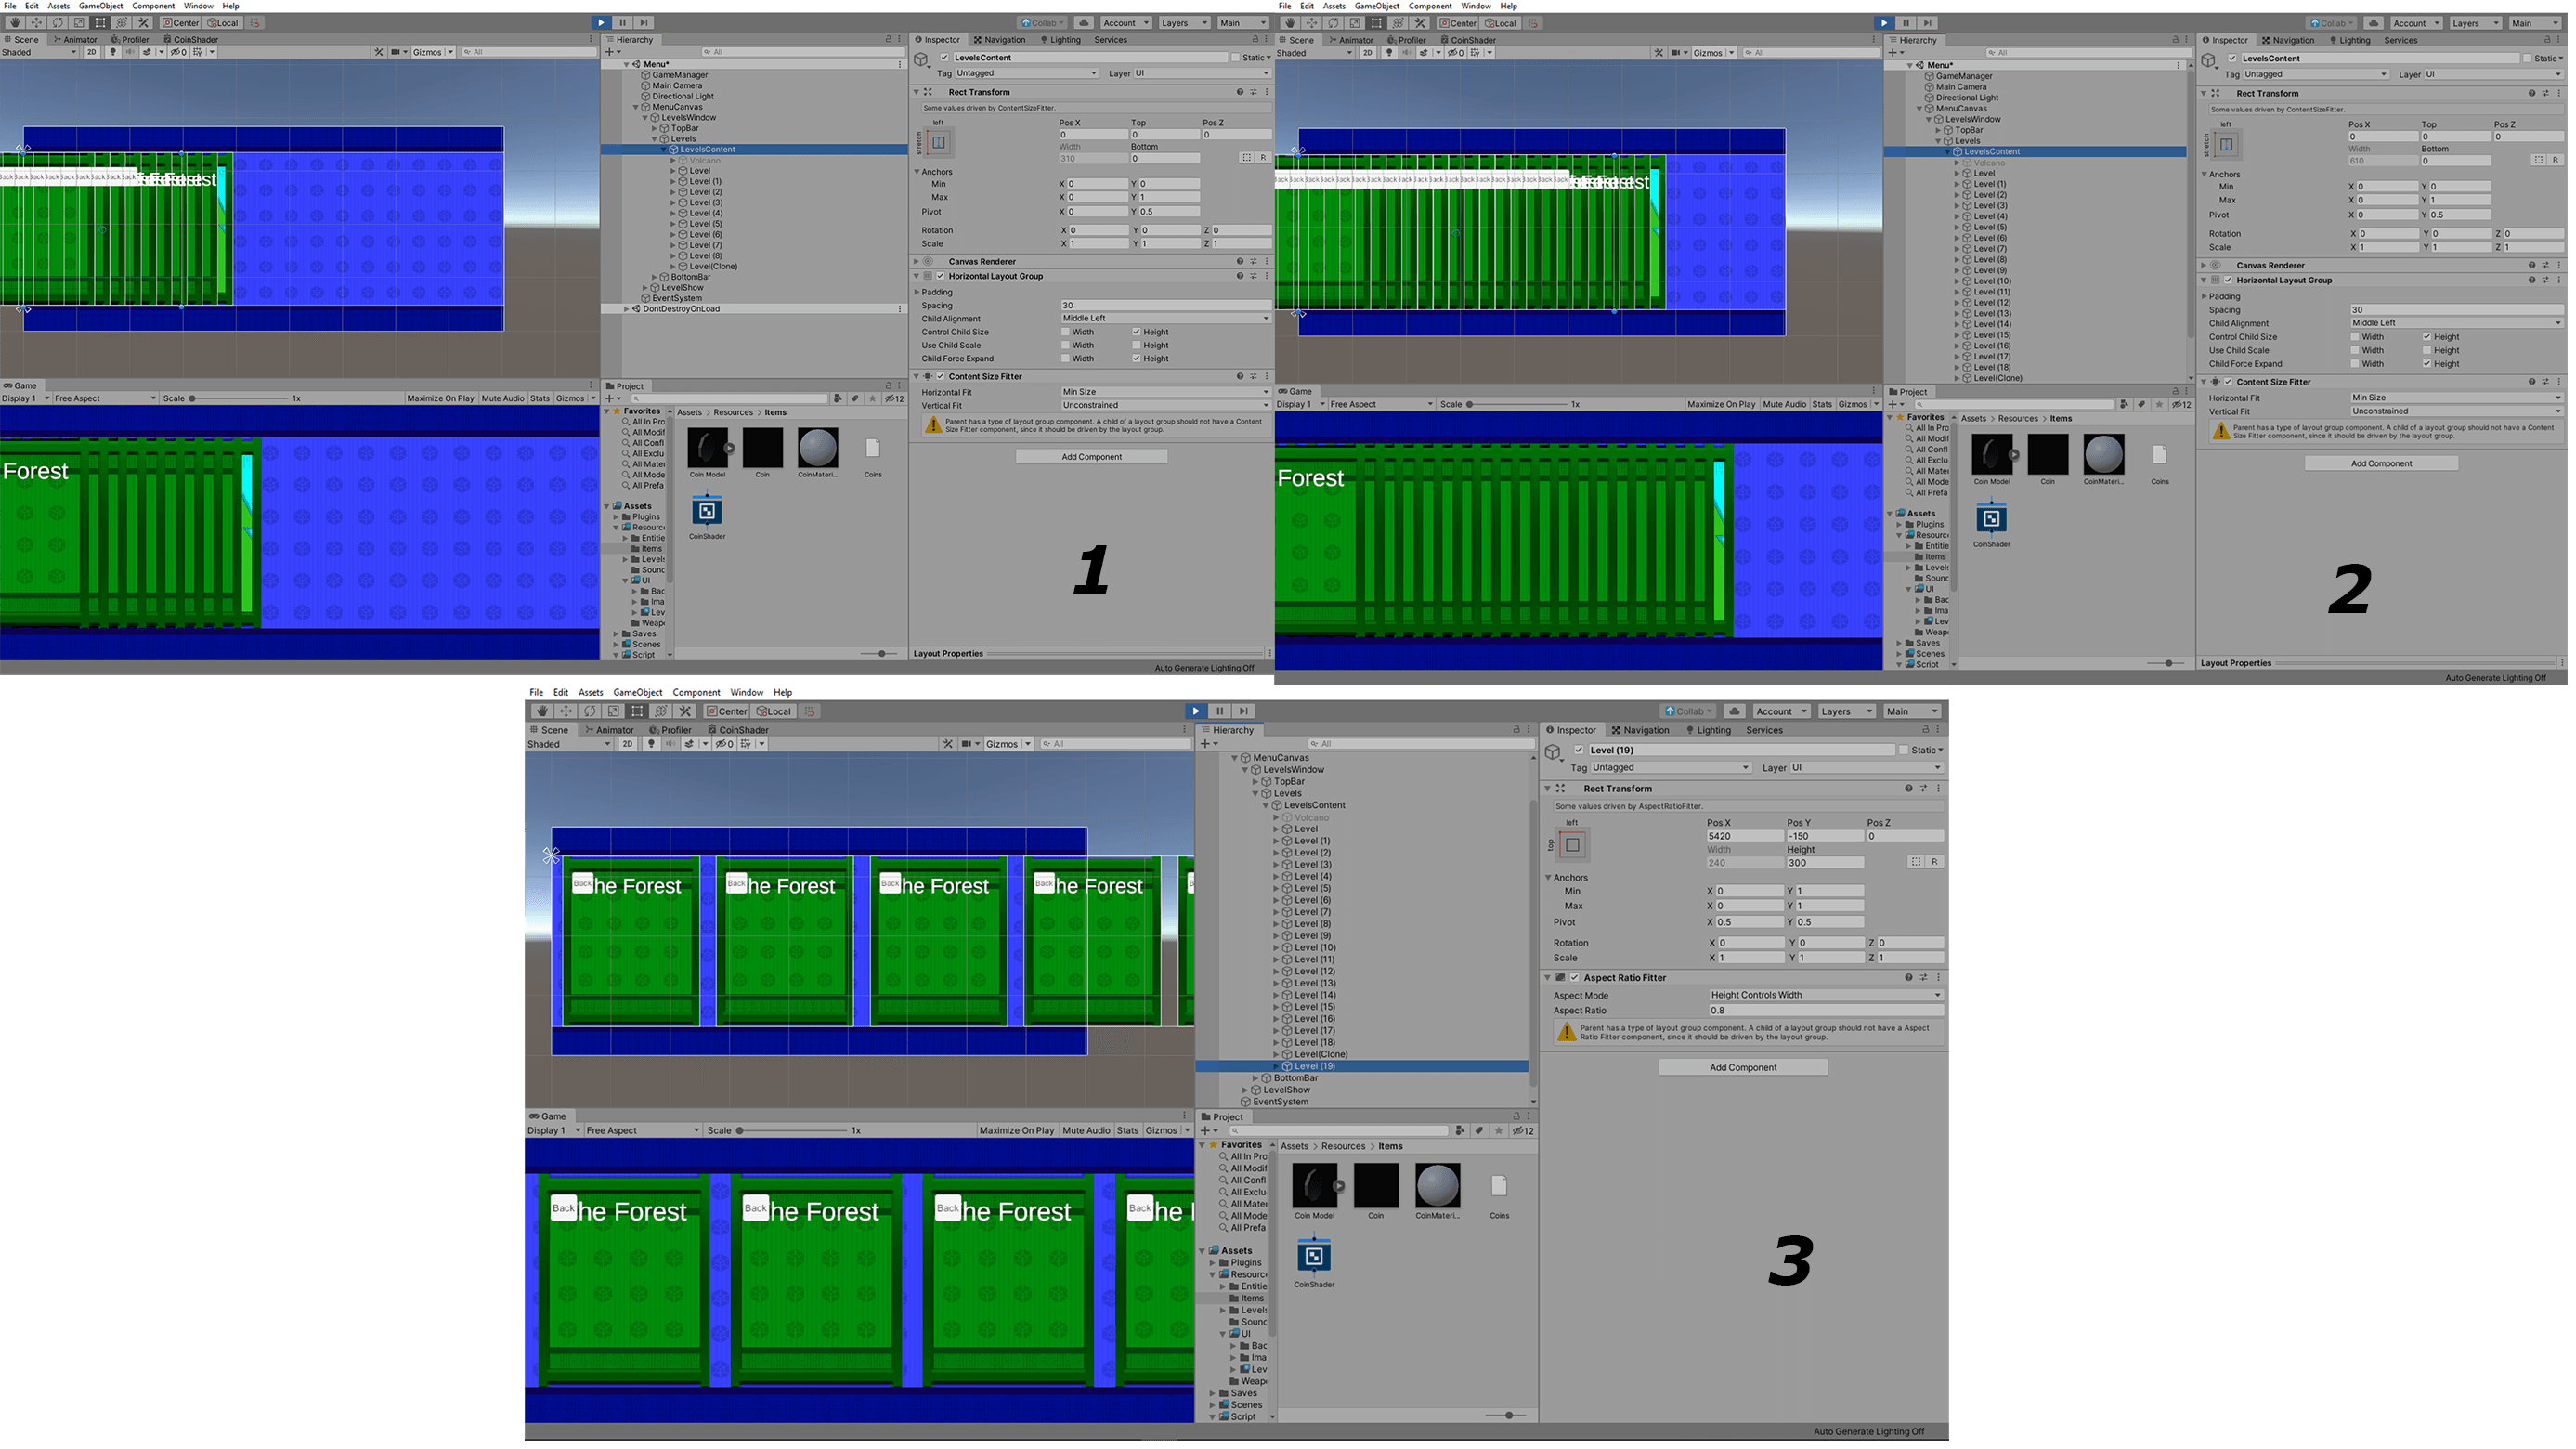Click the cloud services icon in screenshot 3
2576x1449 pixels.
[1735, 711]
